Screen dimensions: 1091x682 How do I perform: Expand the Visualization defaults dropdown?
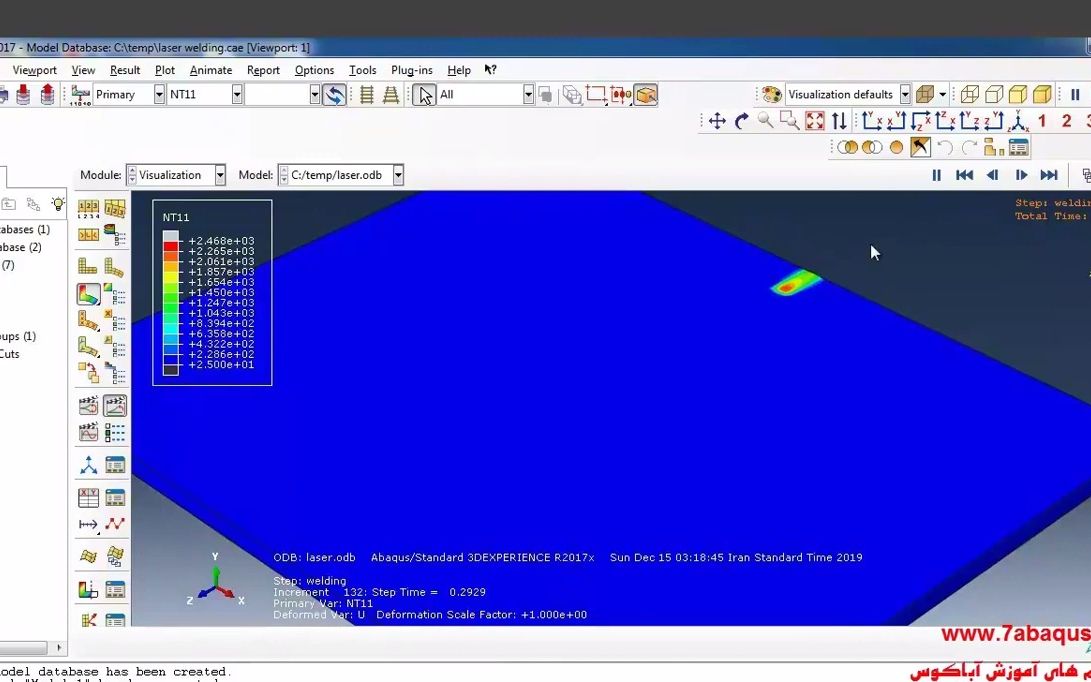(x=904, y=93)
